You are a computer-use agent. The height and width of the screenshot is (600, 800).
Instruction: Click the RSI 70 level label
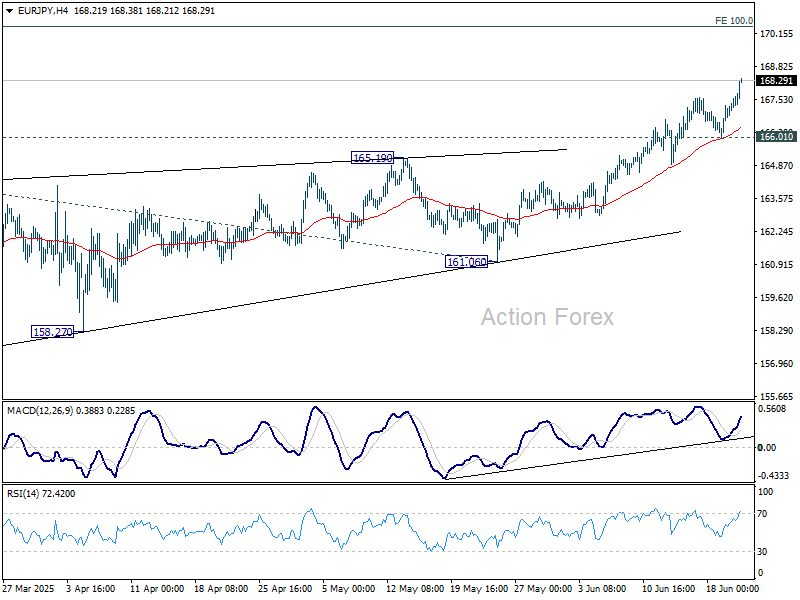[x=762, y=514]
